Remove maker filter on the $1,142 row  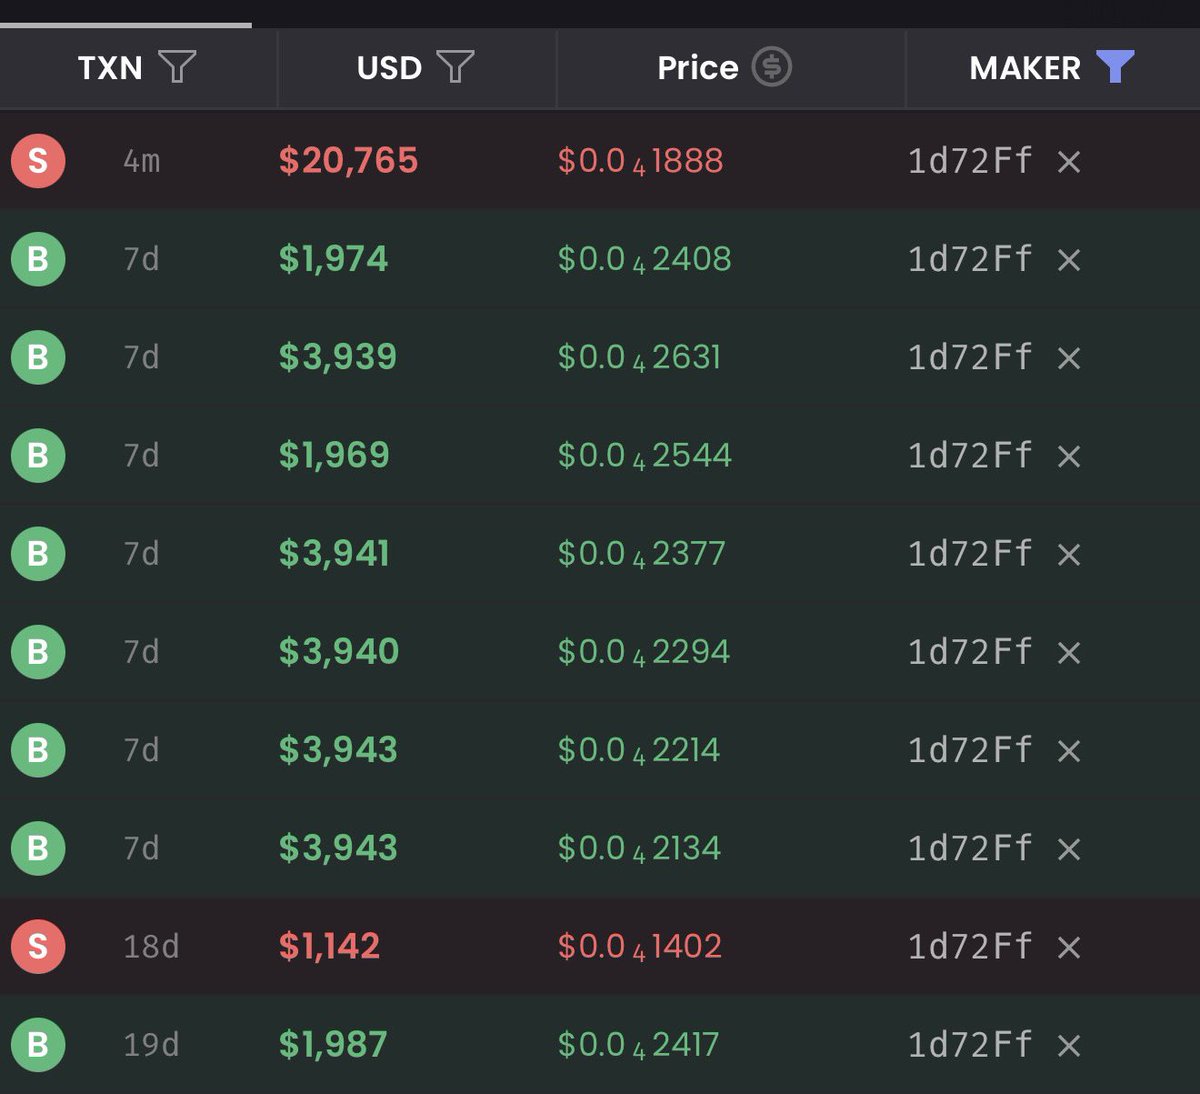point(1069,947)
